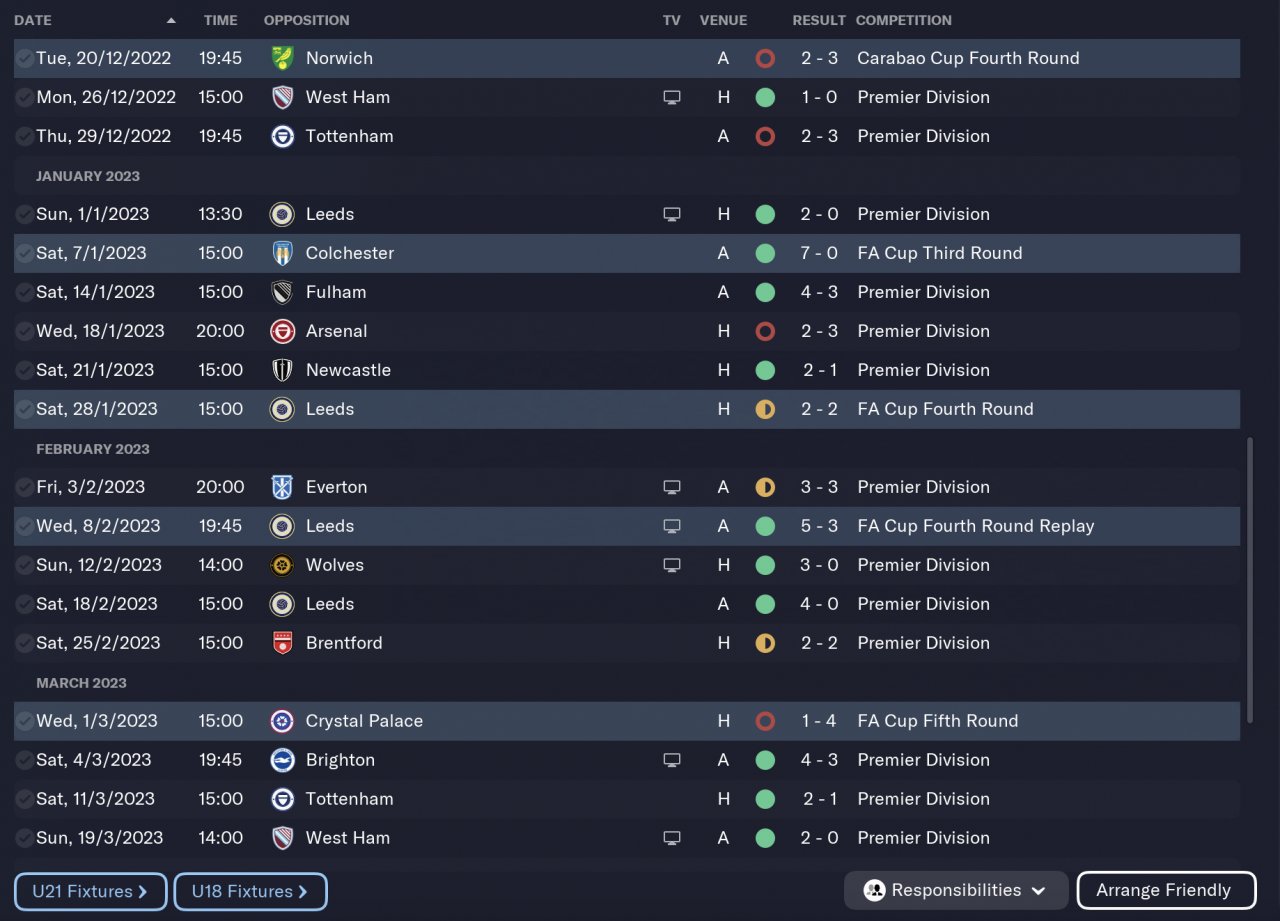
Task: Sort by the Competition column header
Action: [903, 20]
